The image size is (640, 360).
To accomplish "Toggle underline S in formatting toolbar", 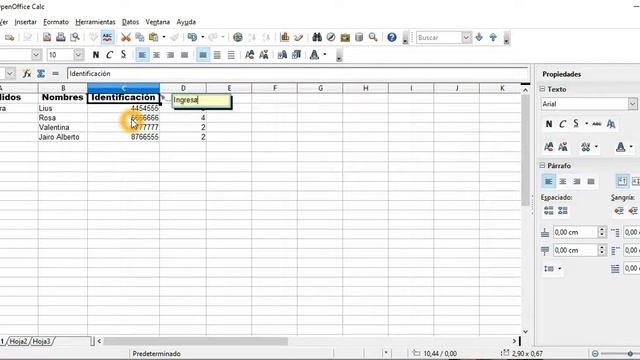I will [123, 55].
